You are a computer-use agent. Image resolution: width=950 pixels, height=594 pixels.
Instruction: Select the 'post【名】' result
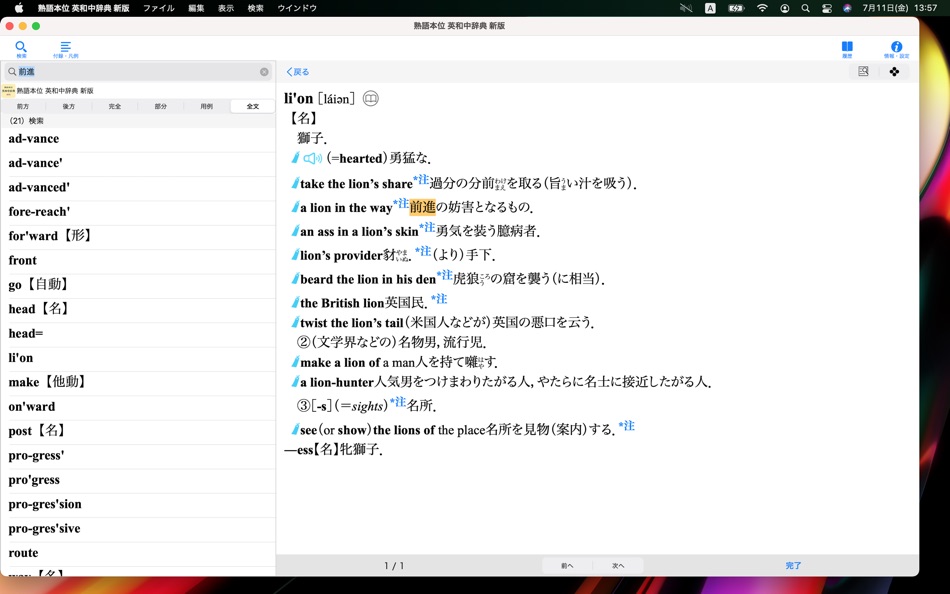[x=138, y=431]
